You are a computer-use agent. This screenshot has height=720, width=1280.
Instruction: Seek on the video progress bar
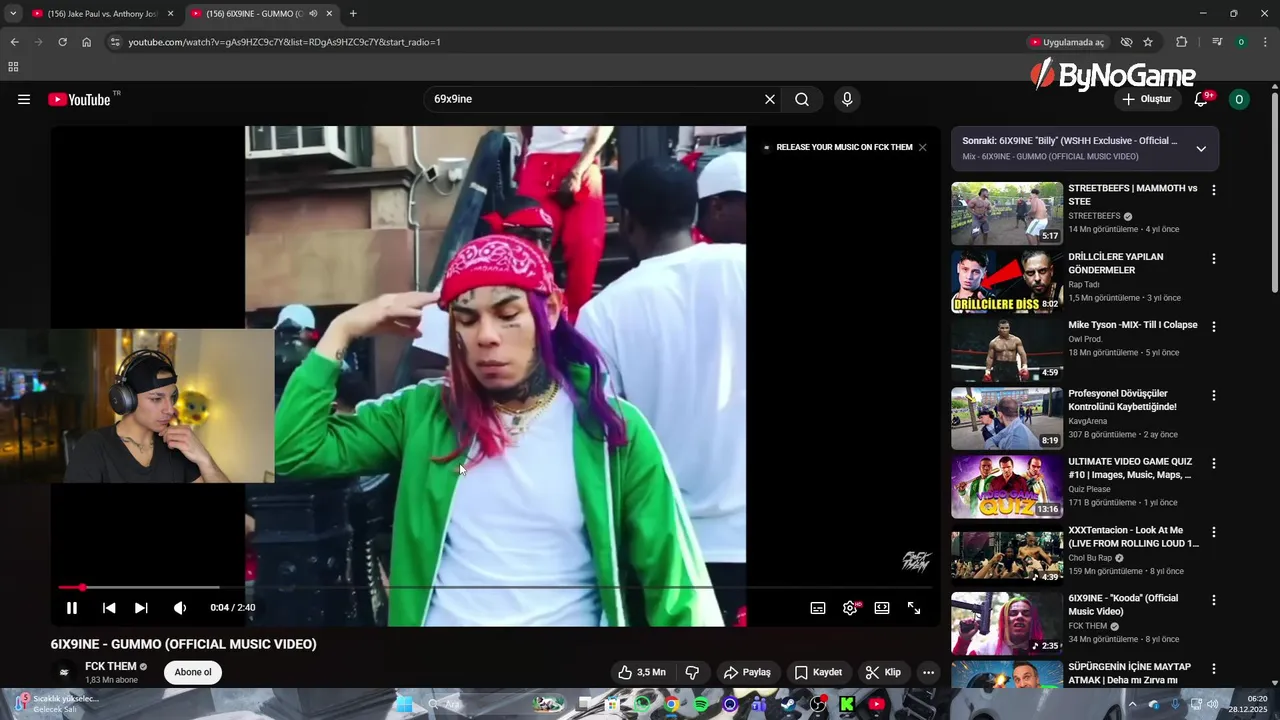(x=495, y=587)
